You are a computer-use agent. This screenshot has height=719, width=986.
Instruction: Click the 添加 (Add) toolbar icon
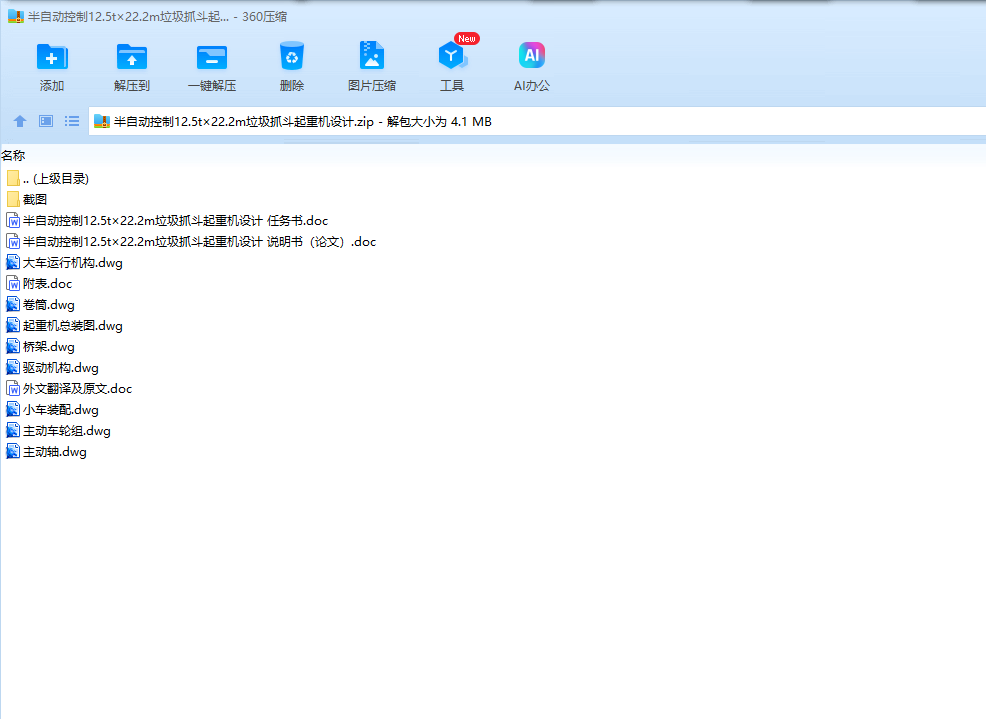(x=52, y=57)
